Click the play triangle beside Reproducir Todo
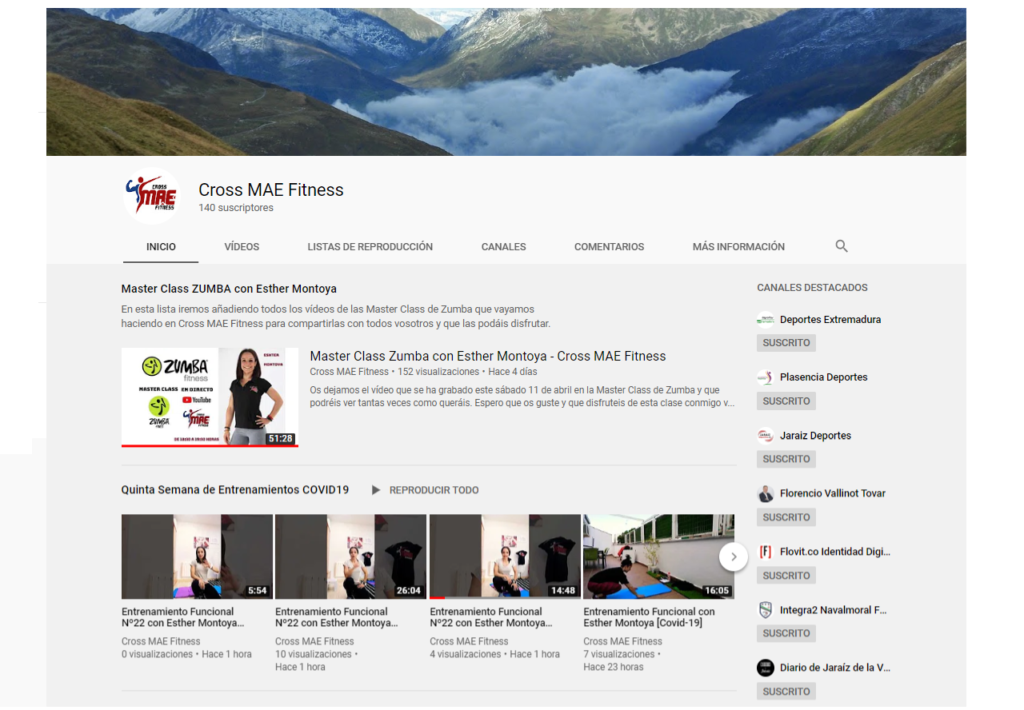This screenshot has width=1024, height=710. pos(376,490)
